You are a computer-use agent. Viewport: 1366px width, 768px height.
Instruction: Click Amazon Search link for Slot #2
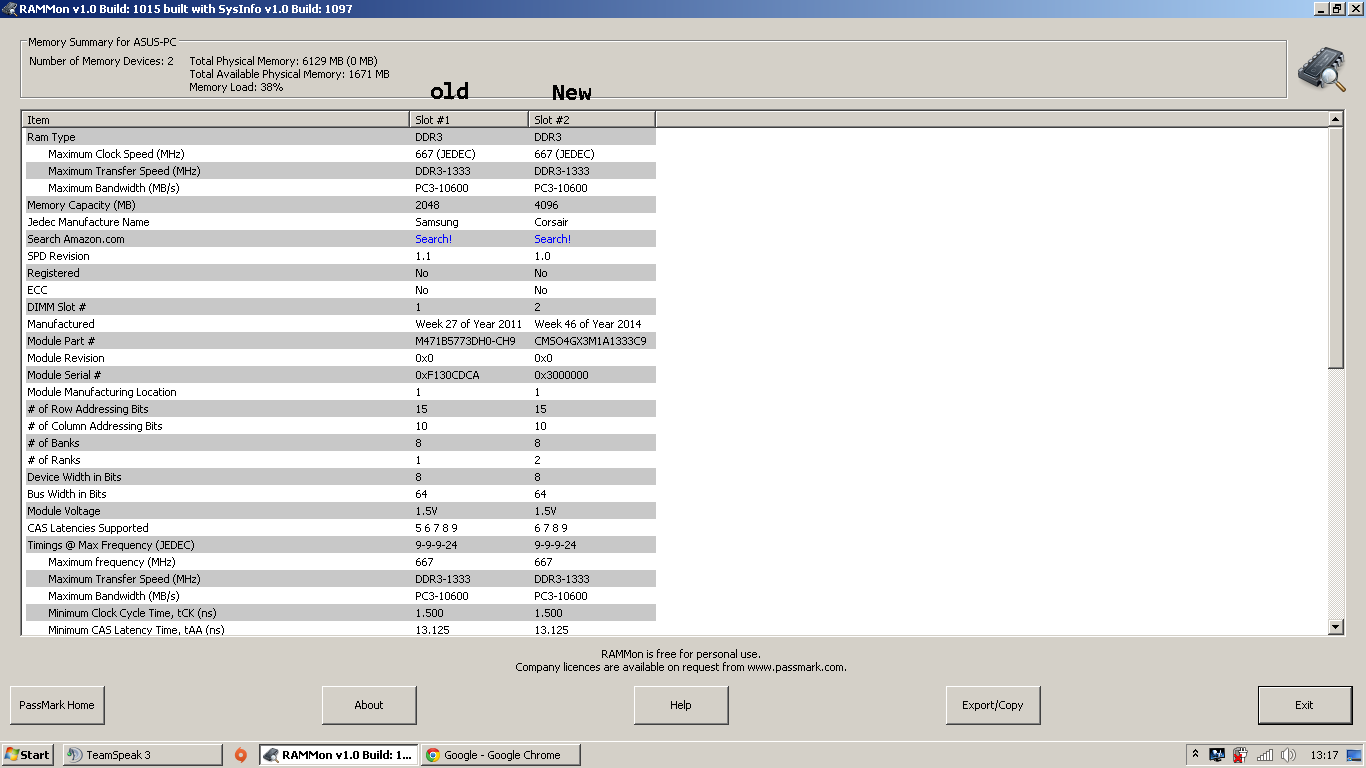coord(553,239)
